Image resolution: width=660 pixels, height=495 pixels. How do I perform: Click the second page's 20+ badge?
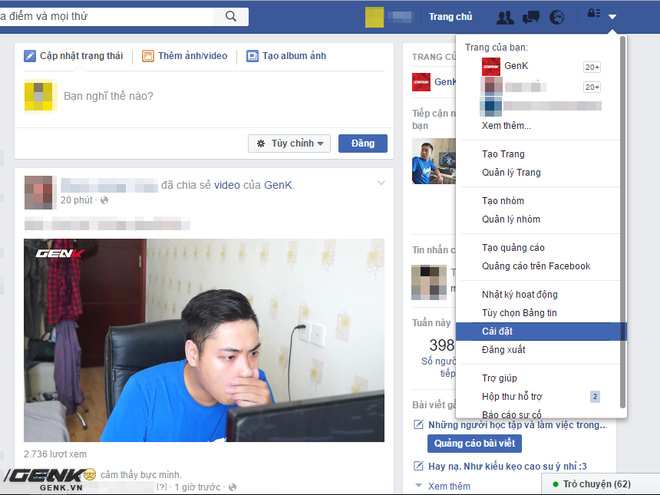tap(592, 87)
